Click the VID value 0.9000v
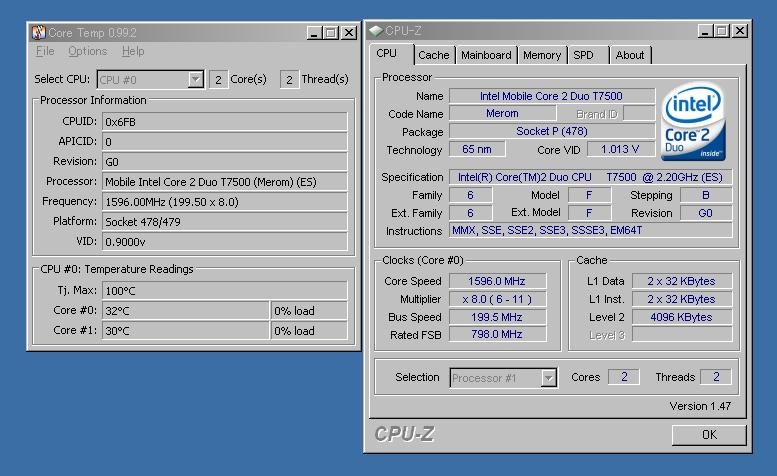This screenshot has width=777, height=476. click(x=224, y=242)
